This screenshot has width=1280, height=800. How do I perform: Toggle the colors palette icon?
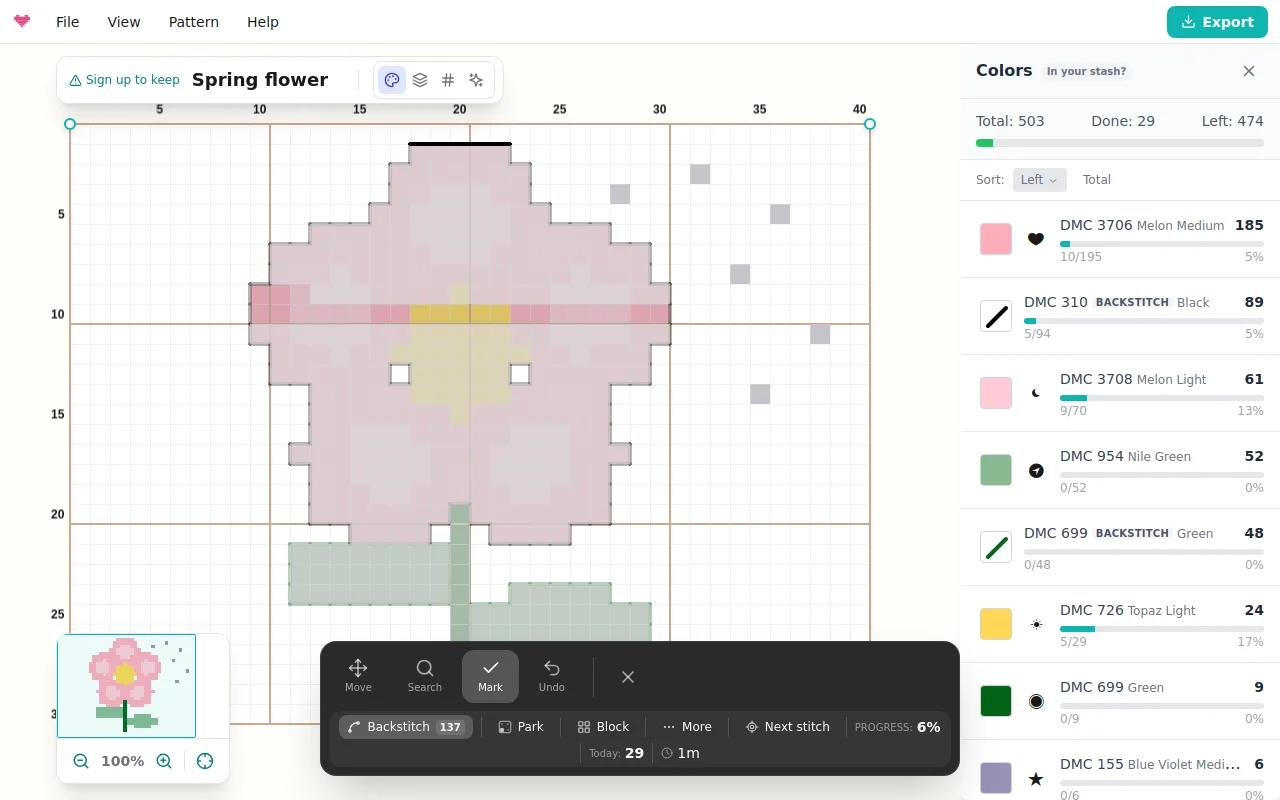point(392,80)
